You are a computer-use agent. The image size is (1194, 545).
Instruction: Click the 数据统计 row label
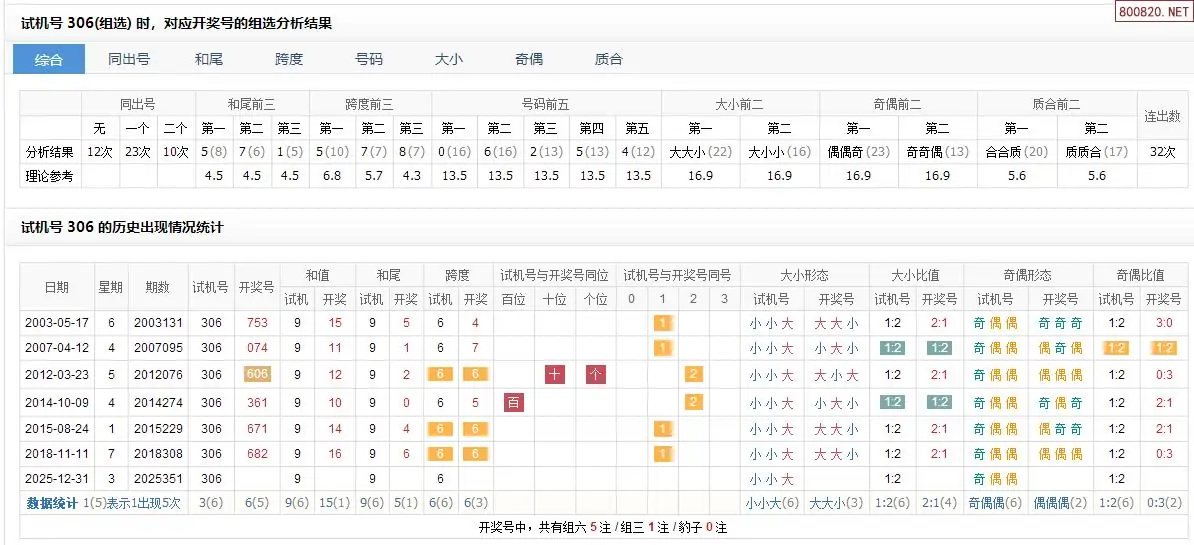point(52,504)
